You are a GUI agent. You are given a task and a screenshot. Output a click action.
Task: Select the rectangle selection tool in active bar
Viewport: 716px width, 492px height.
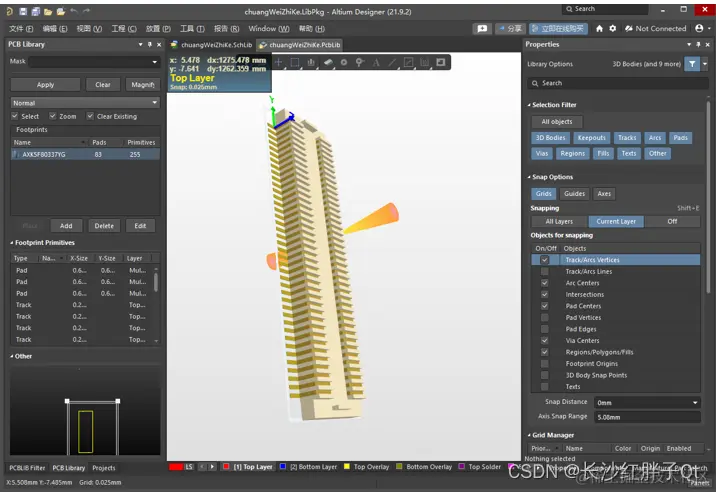pyautogui.click(x=295, y=62)
